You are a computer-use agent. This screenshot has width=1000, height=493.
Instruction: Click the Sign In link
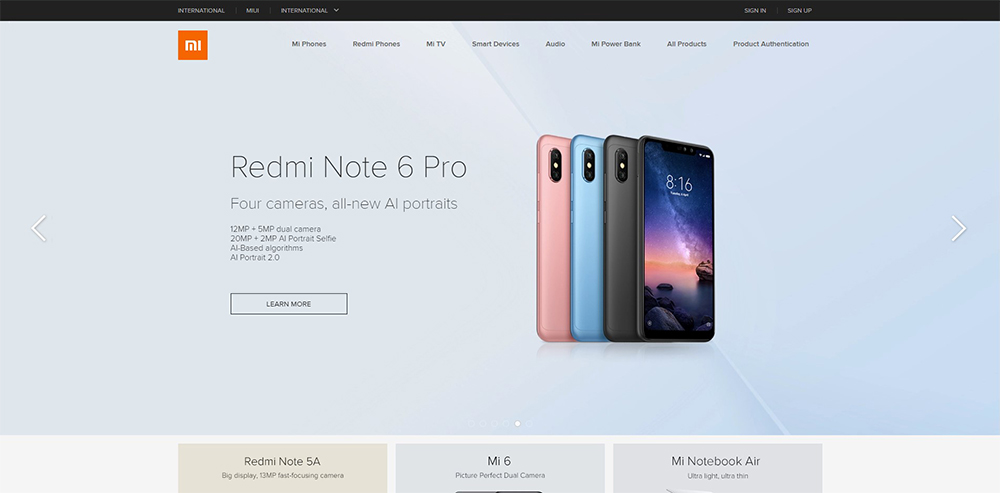coord(755,10)
